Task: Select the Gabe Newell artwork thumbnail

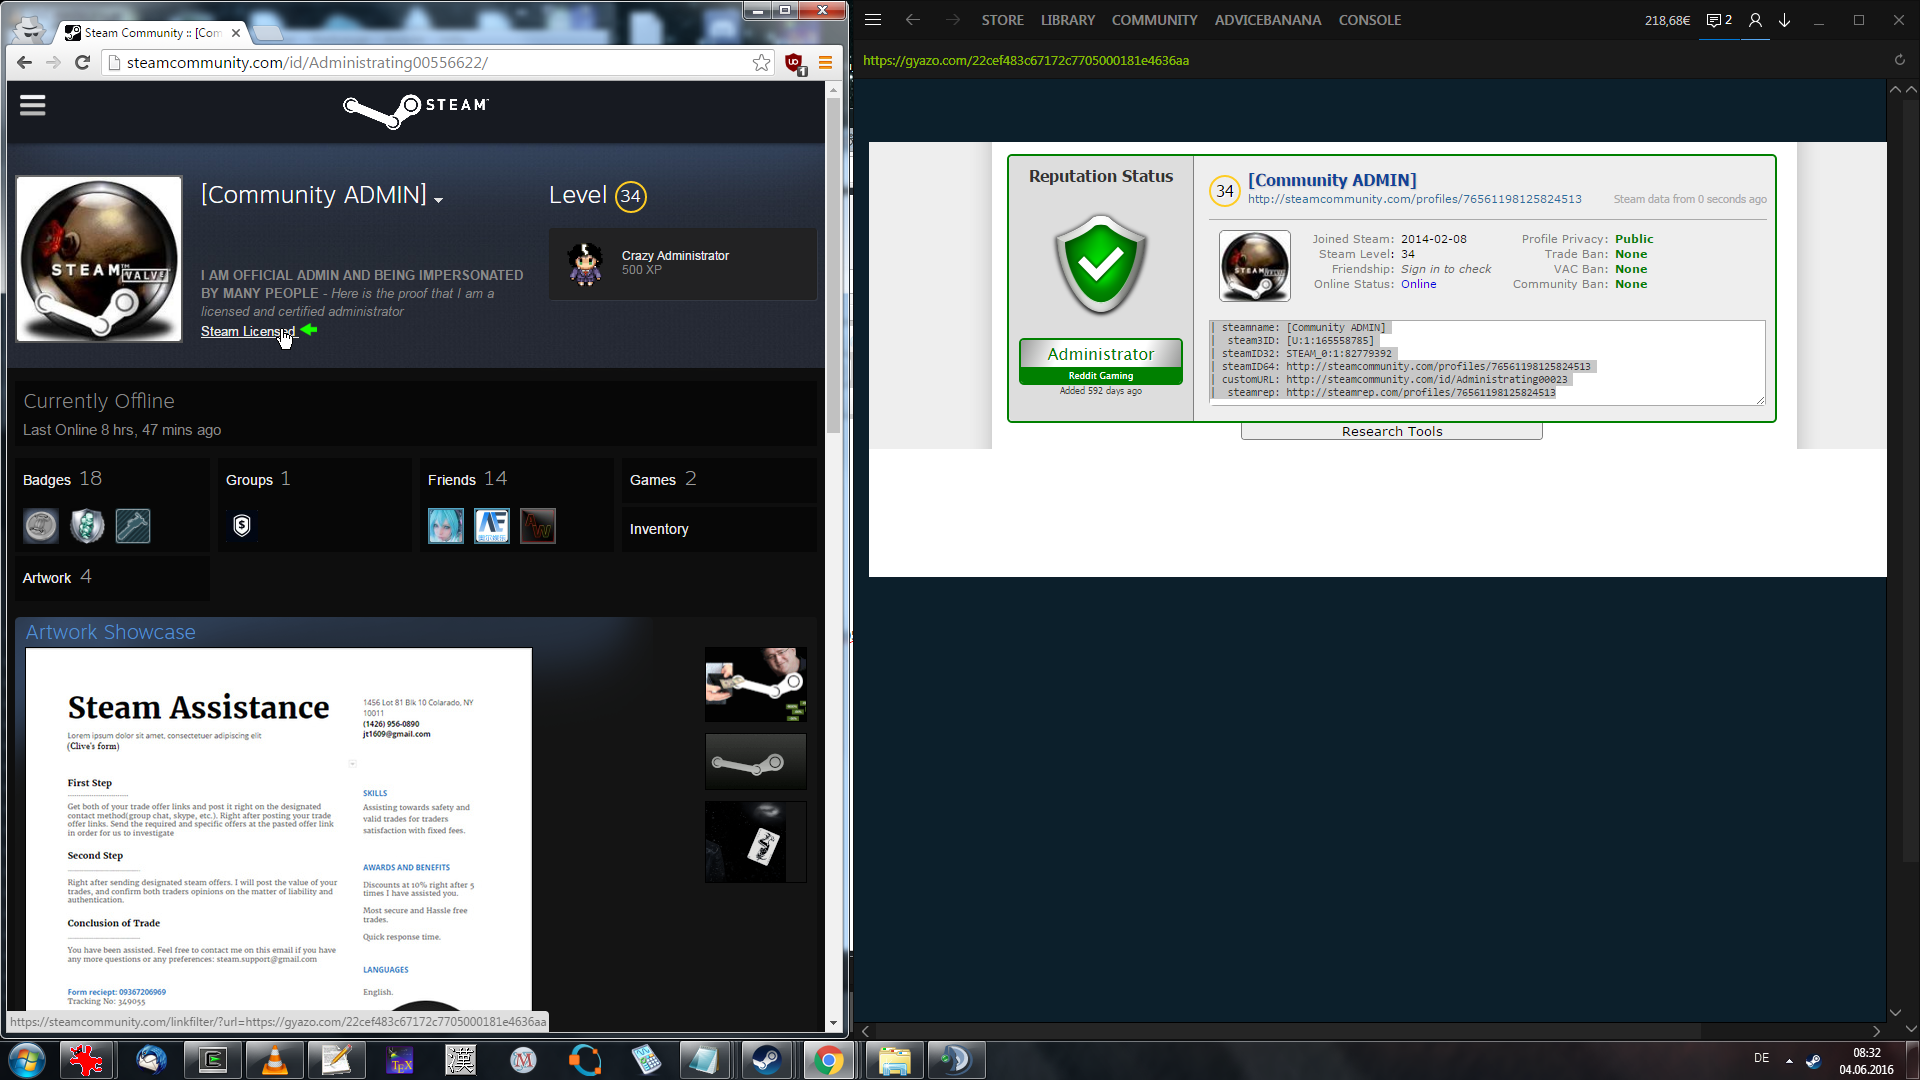Action: tap(755, 684)
